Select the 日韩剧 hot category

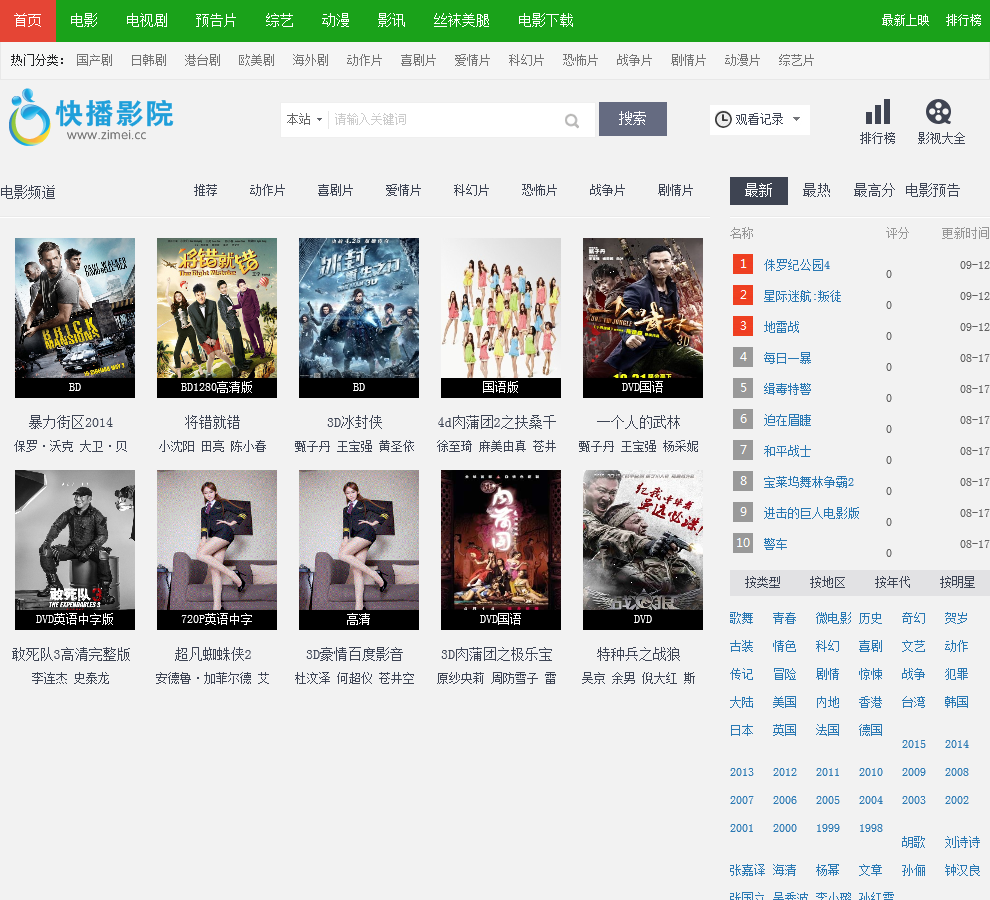(148, 61)
